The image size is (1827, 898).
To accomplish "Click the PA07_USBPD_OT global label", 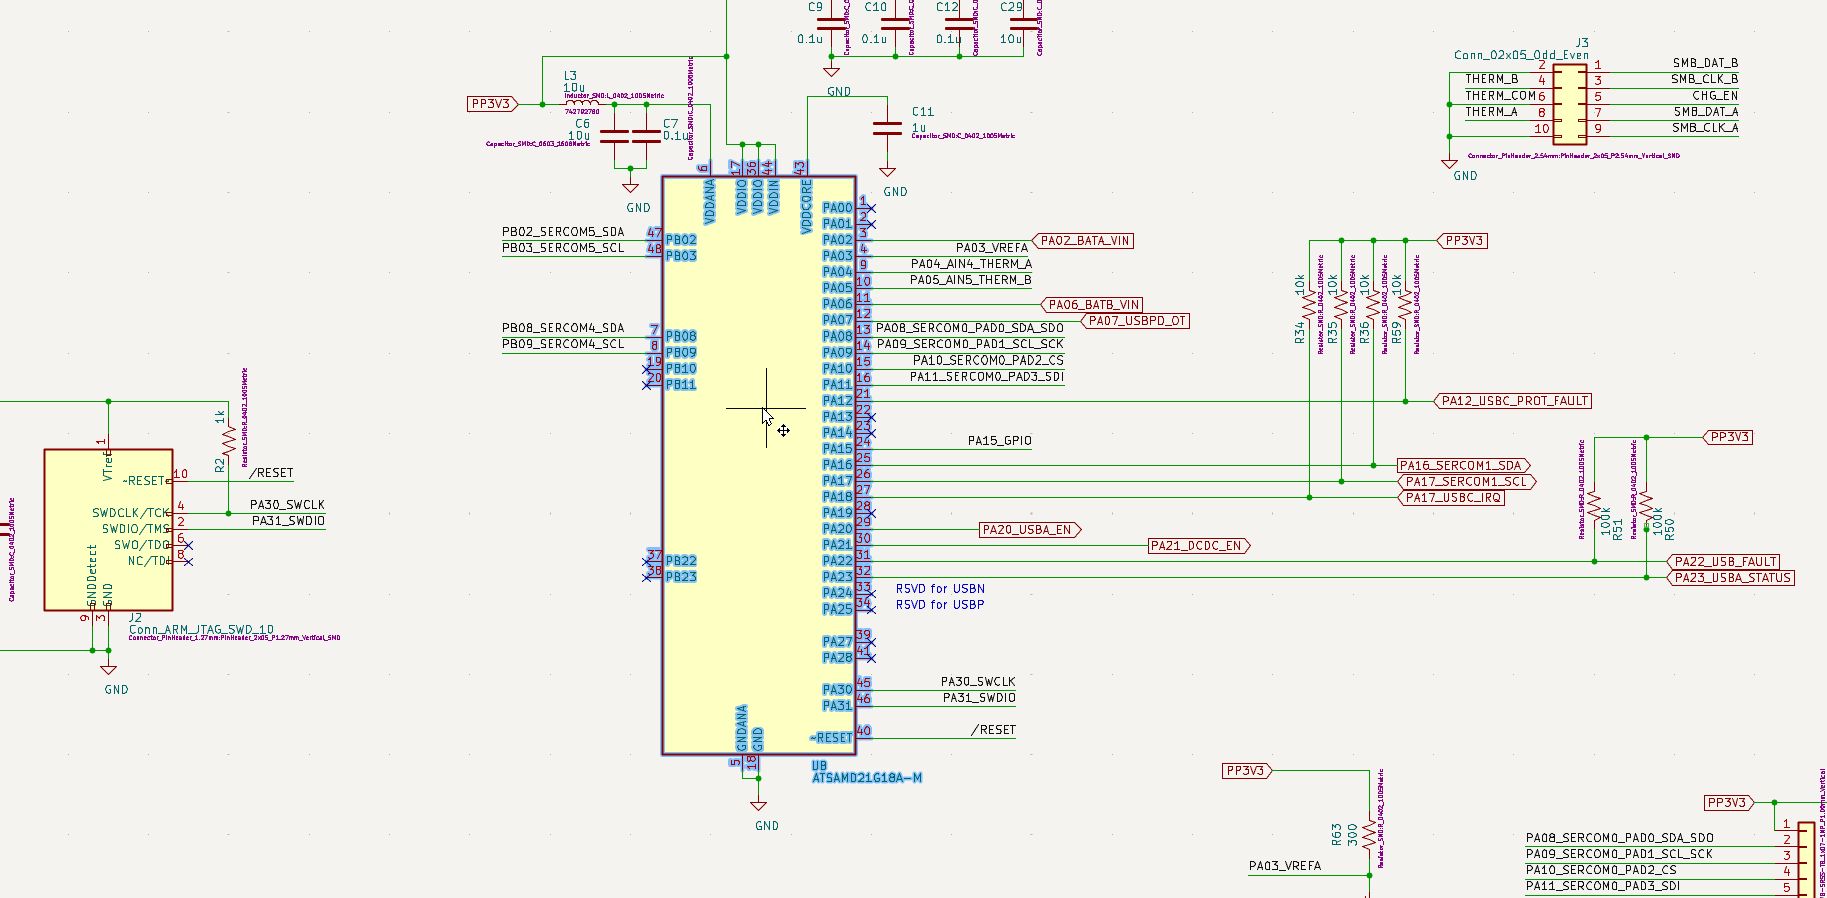I will coord(1133,321).
